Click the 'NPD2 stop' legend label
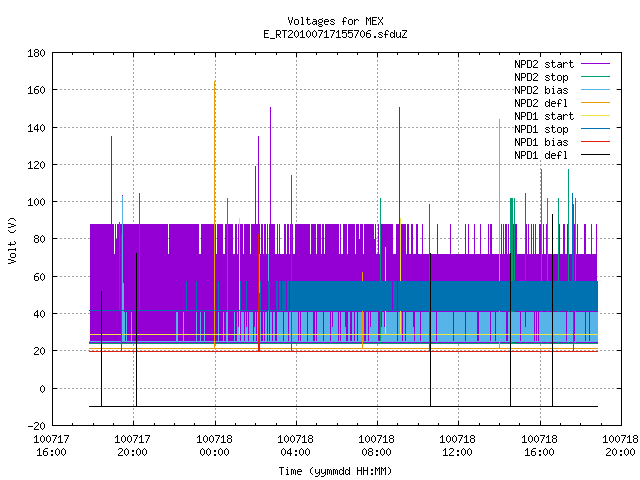Image resolution: width=640 pixels, height=480 pixels. tap(541, 77)
